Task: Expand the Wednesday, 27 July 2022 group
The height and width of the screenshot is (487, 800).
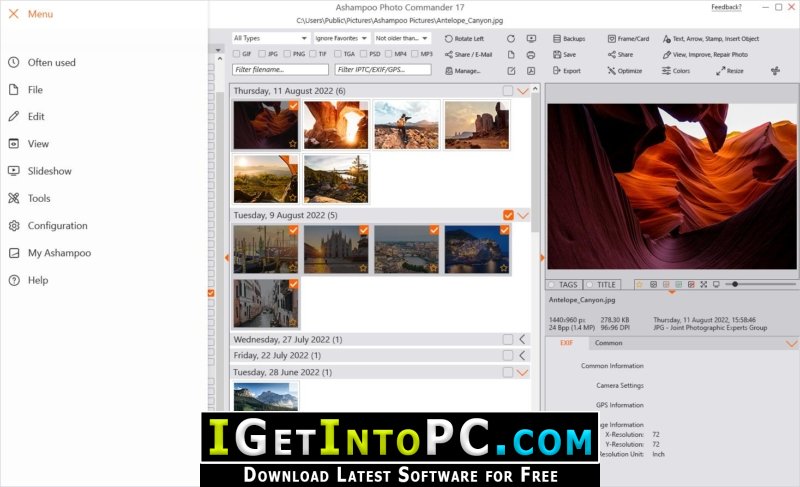Action: point(522,339)
